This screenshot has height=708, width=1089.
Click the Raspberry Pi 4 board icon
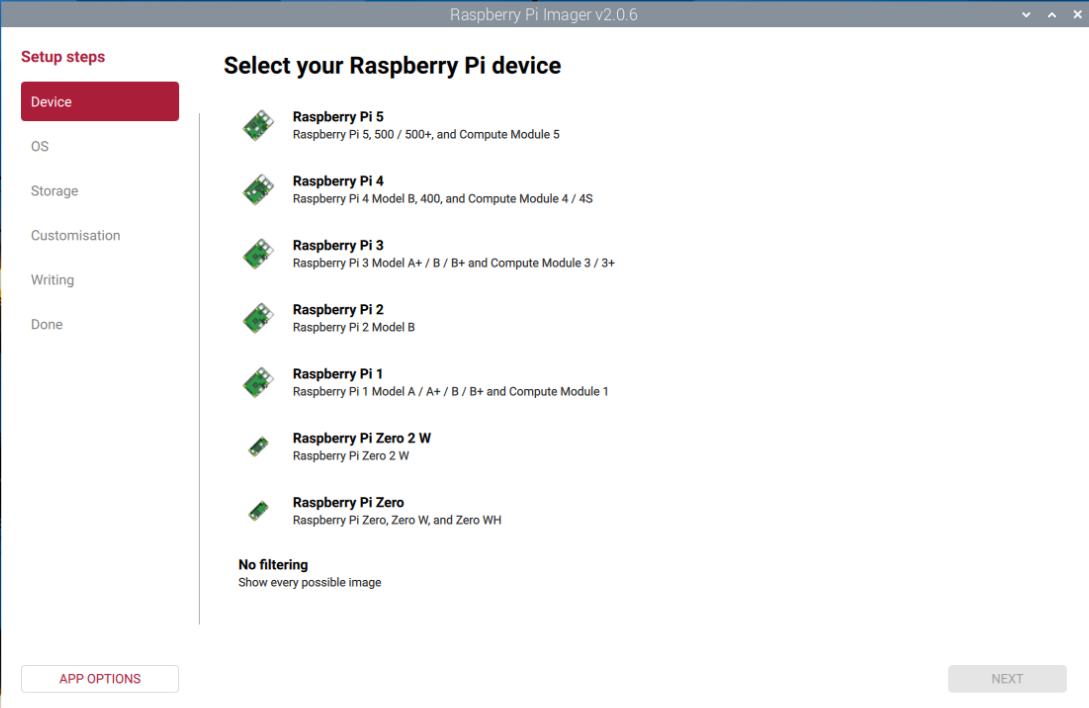[258, 190]
